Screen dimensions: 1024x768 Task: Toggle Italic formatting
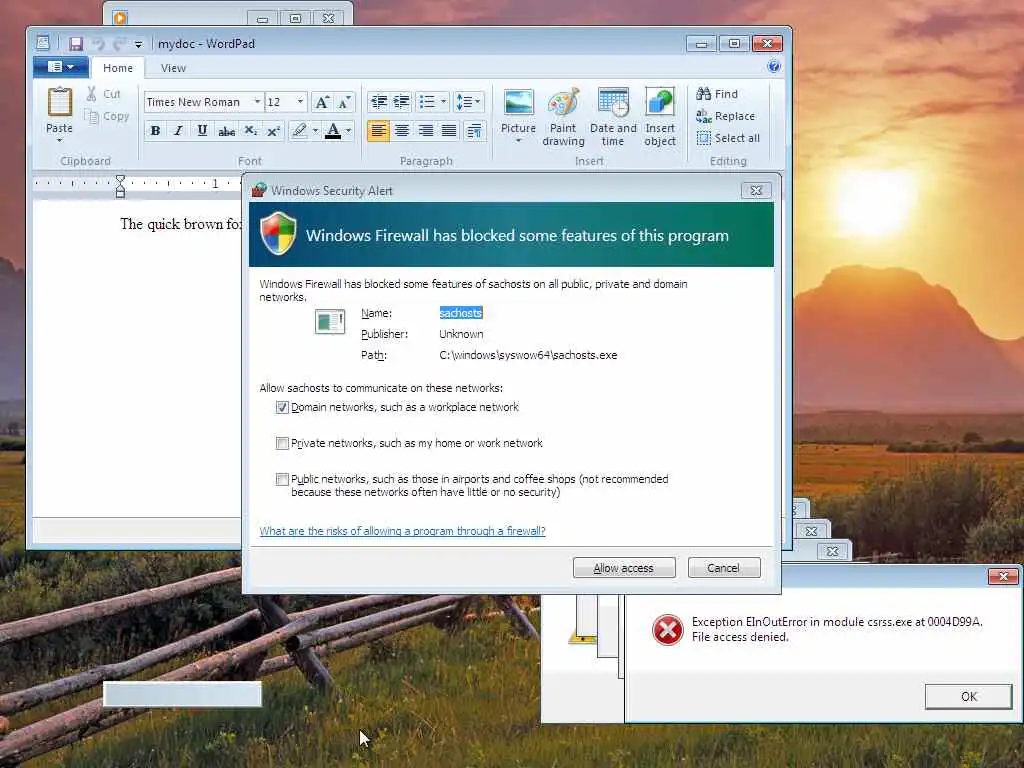(x=178, y=131)
